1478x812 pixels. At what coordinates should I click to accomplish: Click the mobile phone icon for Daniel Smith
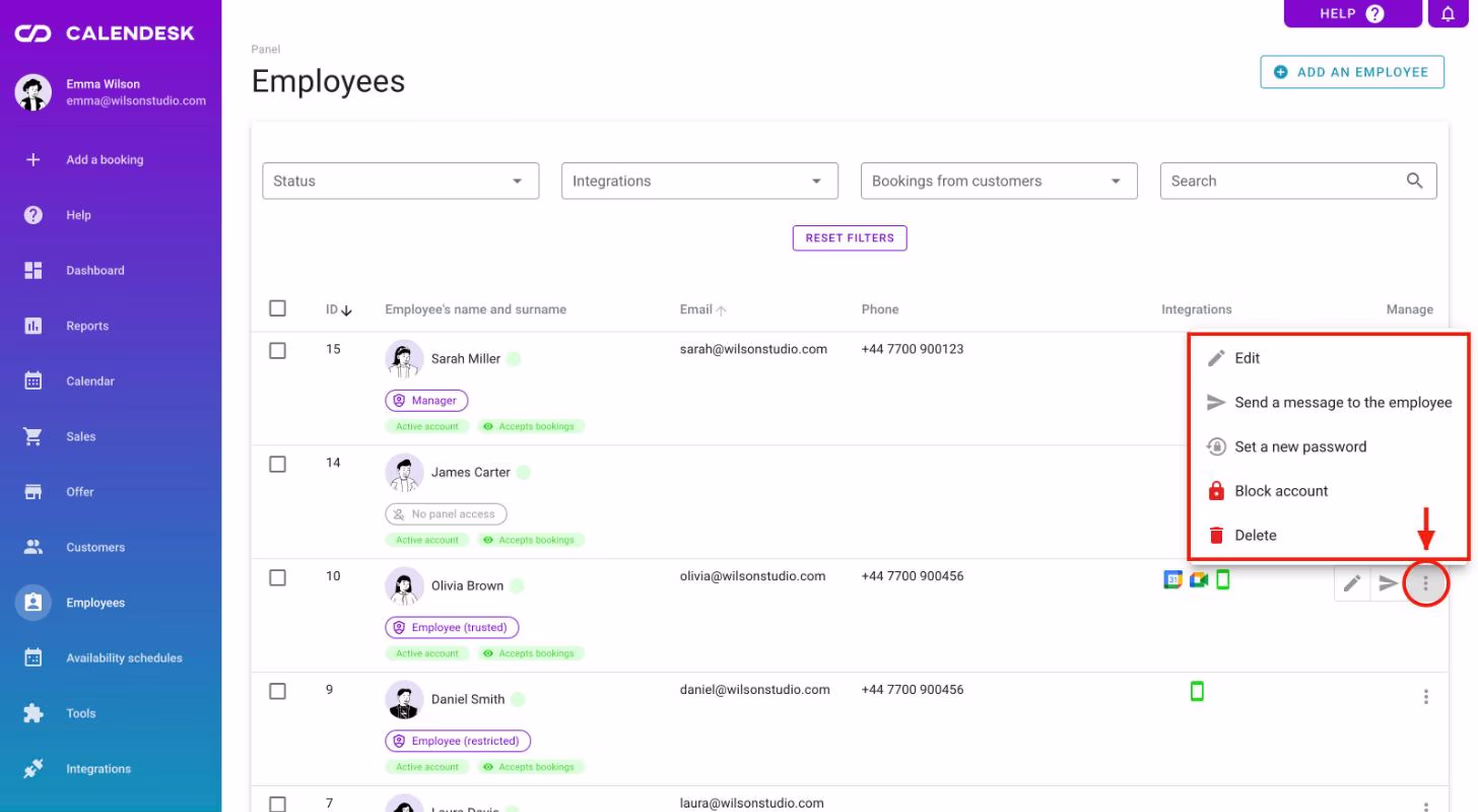click(x=1197, y=691)
